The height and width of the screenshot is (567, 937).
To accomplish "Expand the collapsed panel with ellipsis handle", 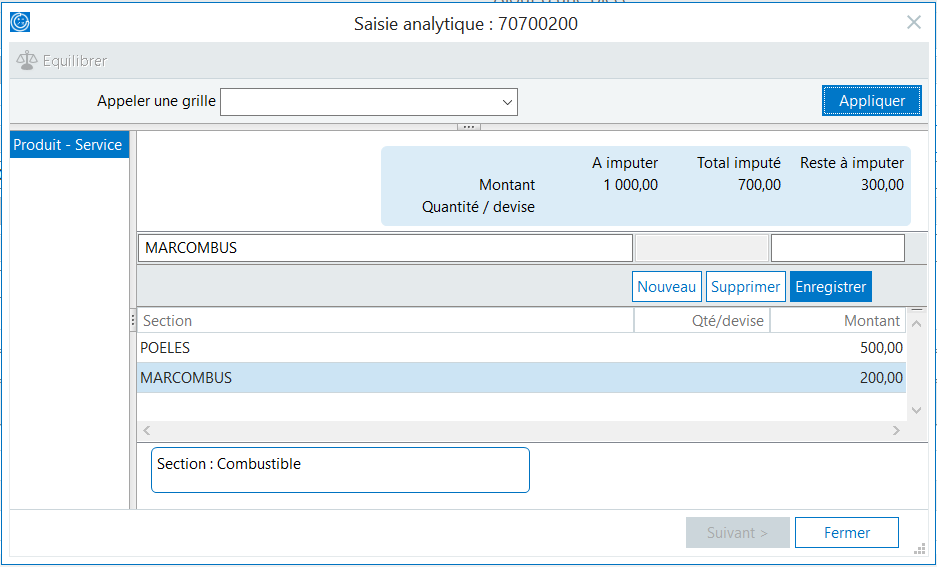I will click(469, 127).
